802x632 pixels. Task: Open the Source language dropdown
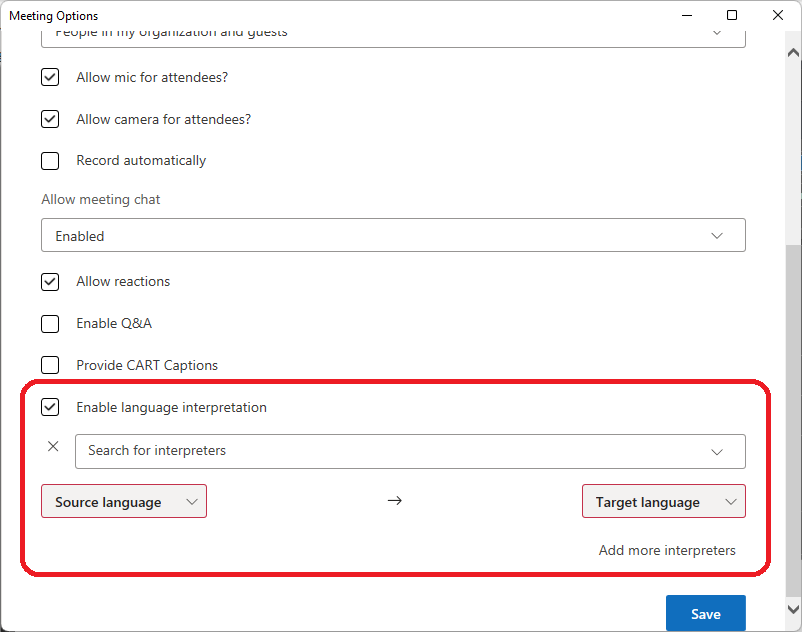click(124, 502)
